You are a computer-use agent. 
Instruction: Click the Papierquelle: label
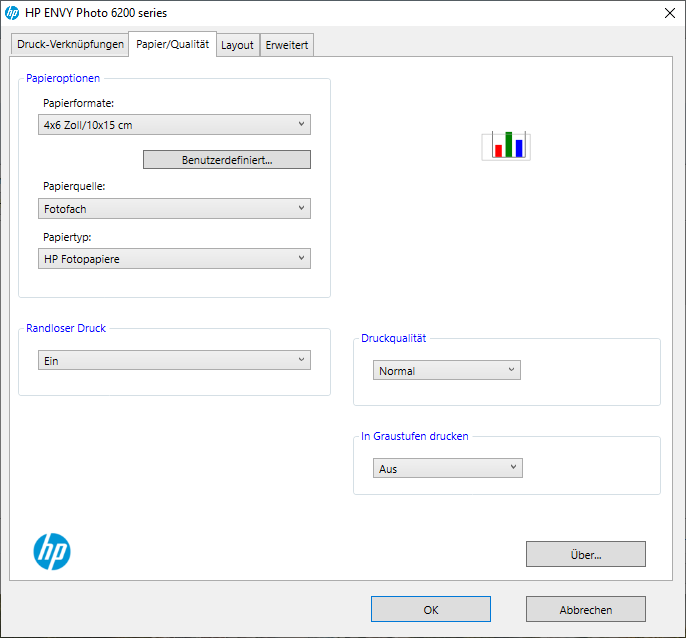74,186
